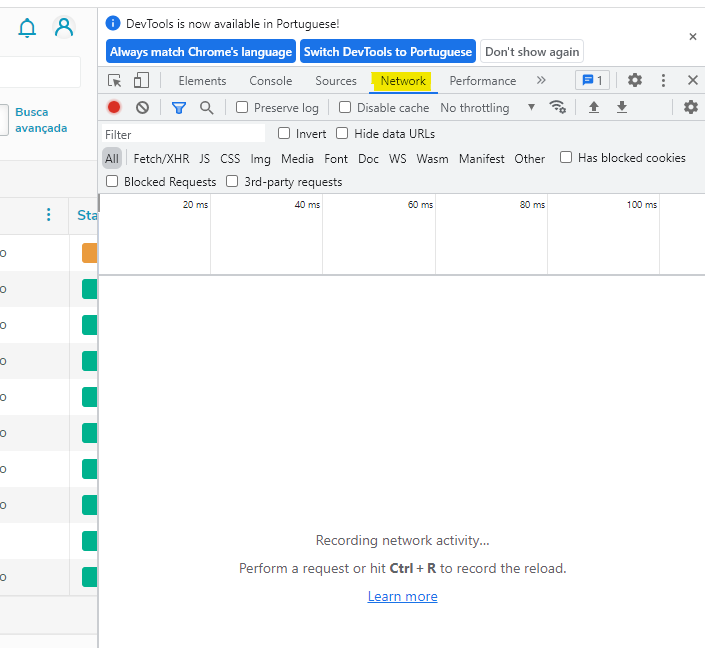Open DevTools main settings gear
The width and height of the screenshot is (705, 648).
tap(634, 80)
